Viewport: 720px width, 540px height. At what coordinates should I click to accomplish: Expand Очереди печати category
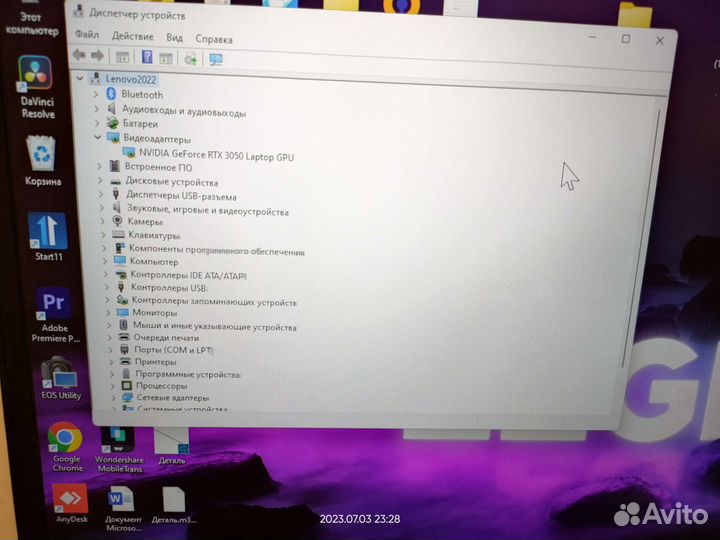point(110,337)
